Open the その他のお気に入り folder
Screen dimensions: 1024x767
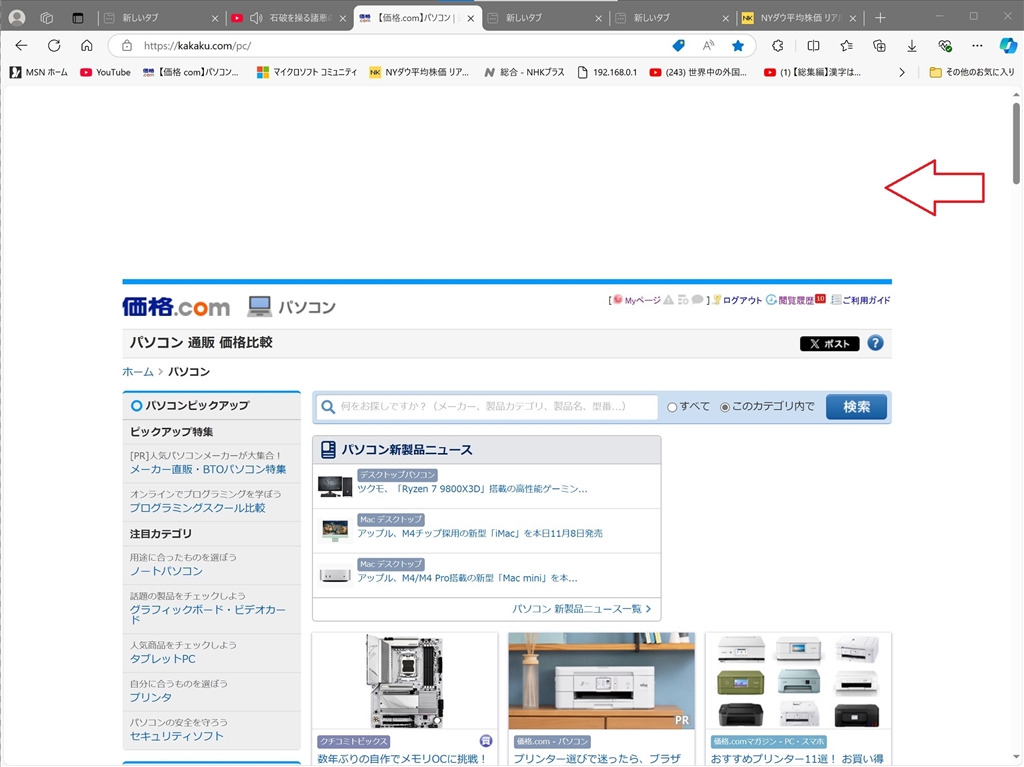pos(972,73)
